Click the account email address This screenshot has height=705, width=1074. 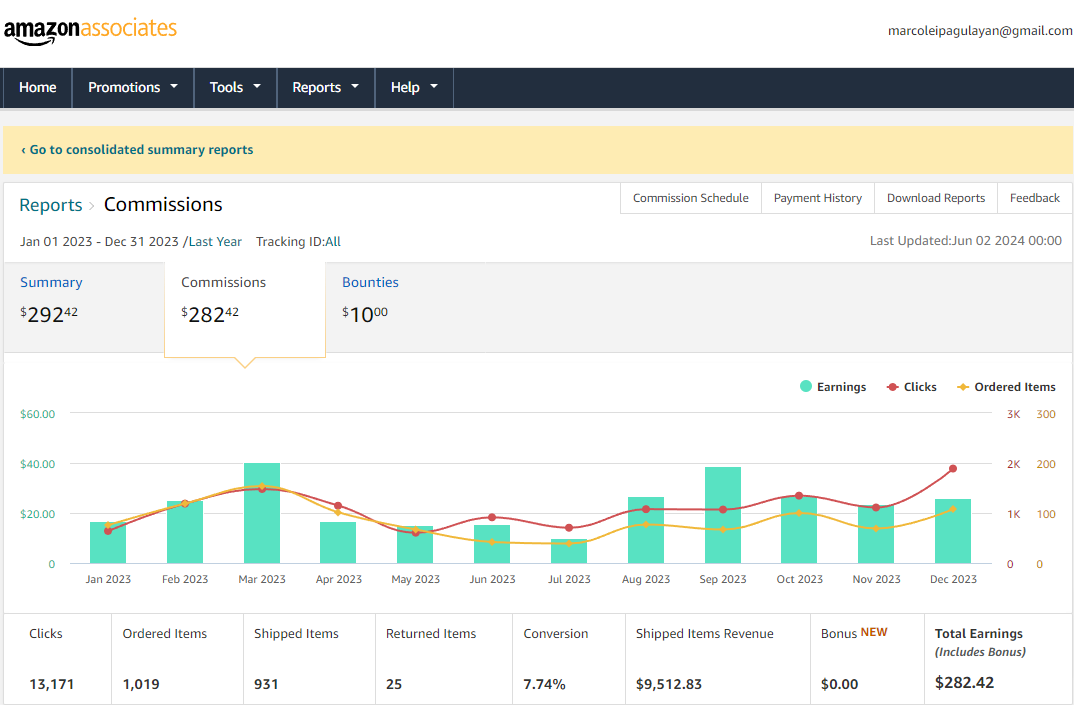click(x=980, y=31)
